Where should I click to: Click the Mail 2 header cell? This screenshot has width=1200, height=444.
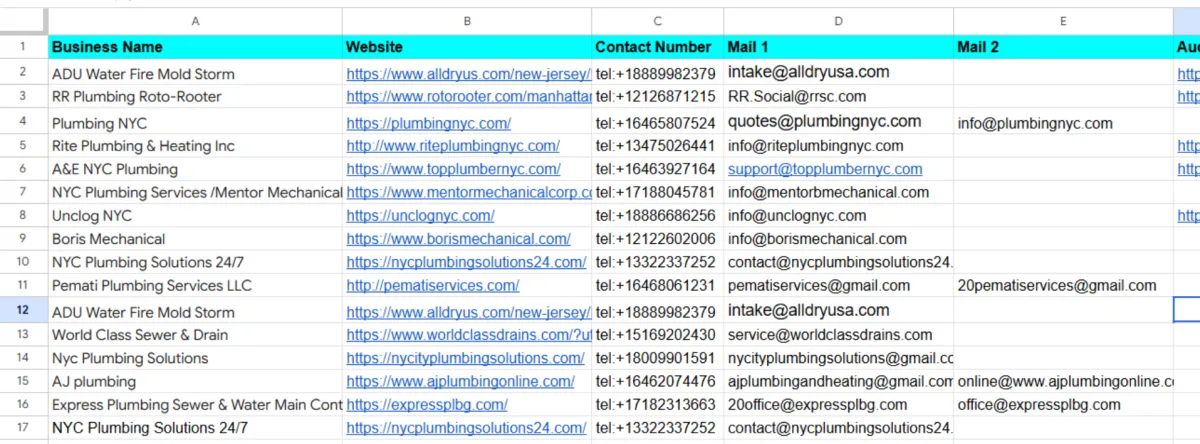(1063, 47)
